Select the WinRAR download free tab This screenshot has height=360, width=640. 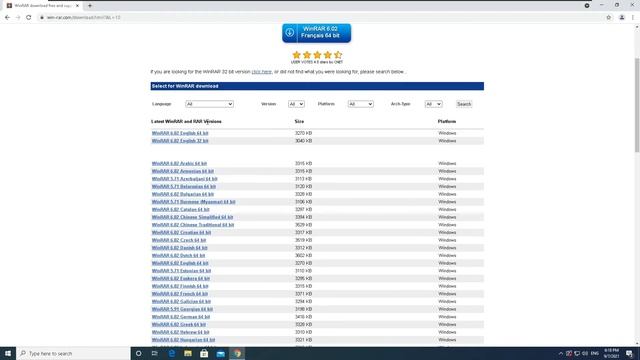coord(43,6)
